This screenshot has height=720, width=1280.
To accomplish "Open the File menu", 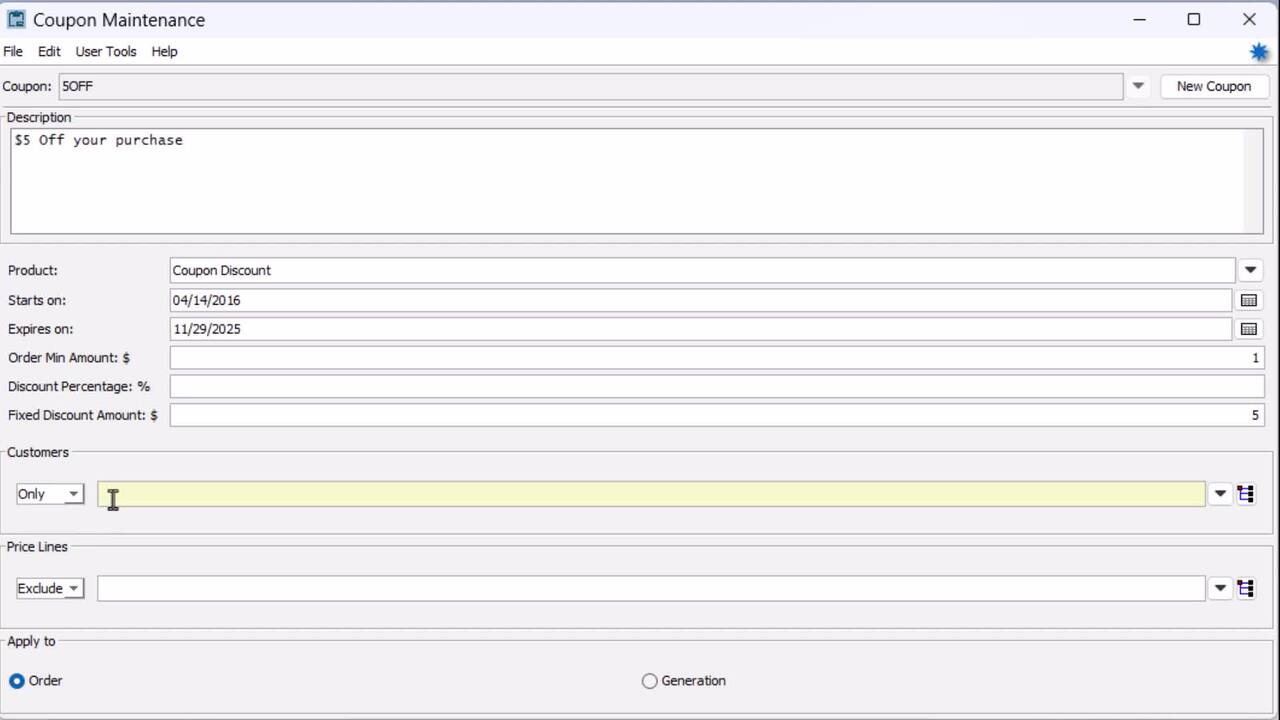I will [x=13, y=52].
